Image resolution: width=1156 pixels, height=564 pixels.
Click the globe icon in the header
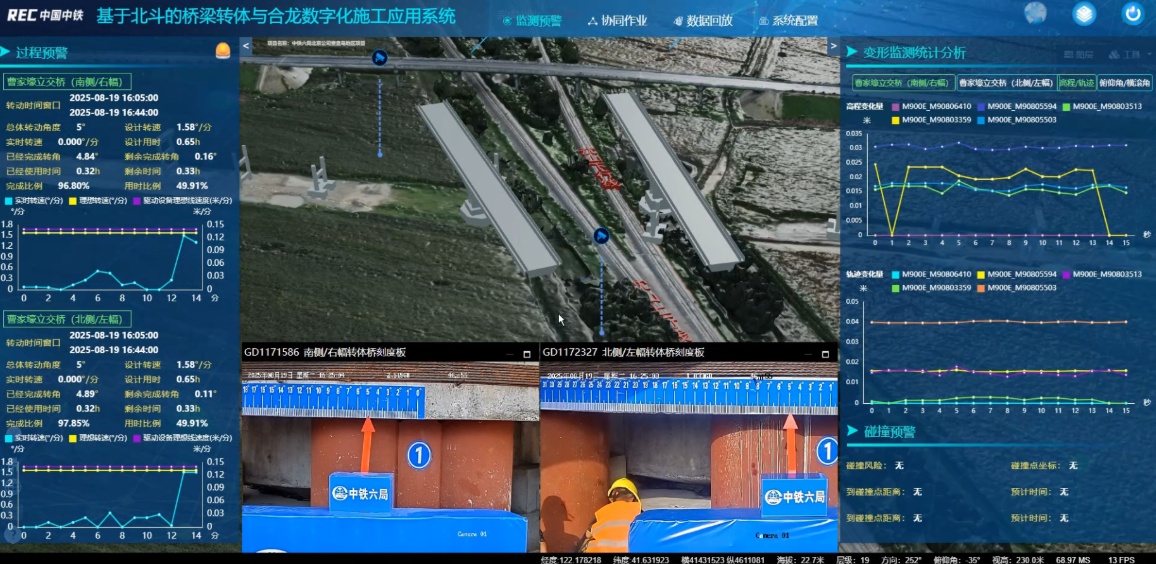pyautogui.click(x=1035, y=13)
